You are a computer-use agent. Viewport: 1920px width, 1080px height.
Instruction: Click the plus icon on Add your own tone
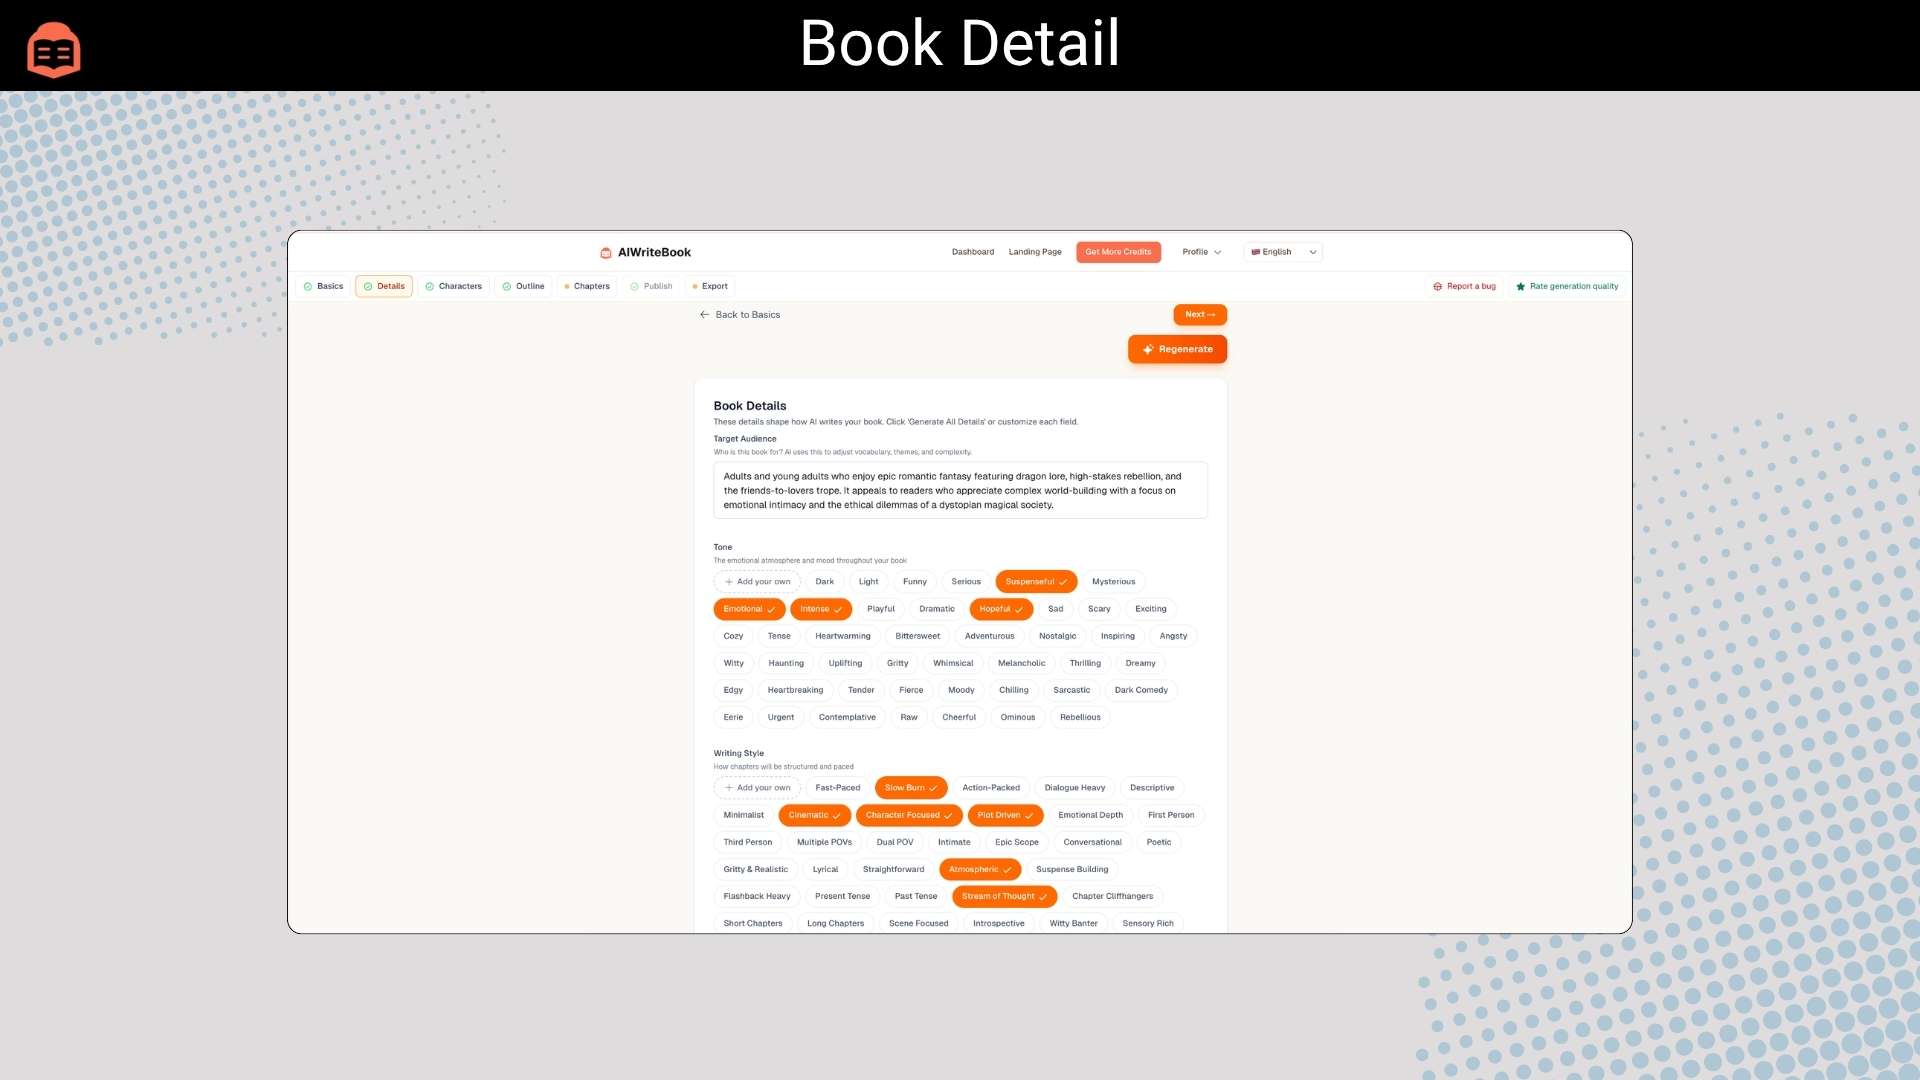click(x=731, y=581)
